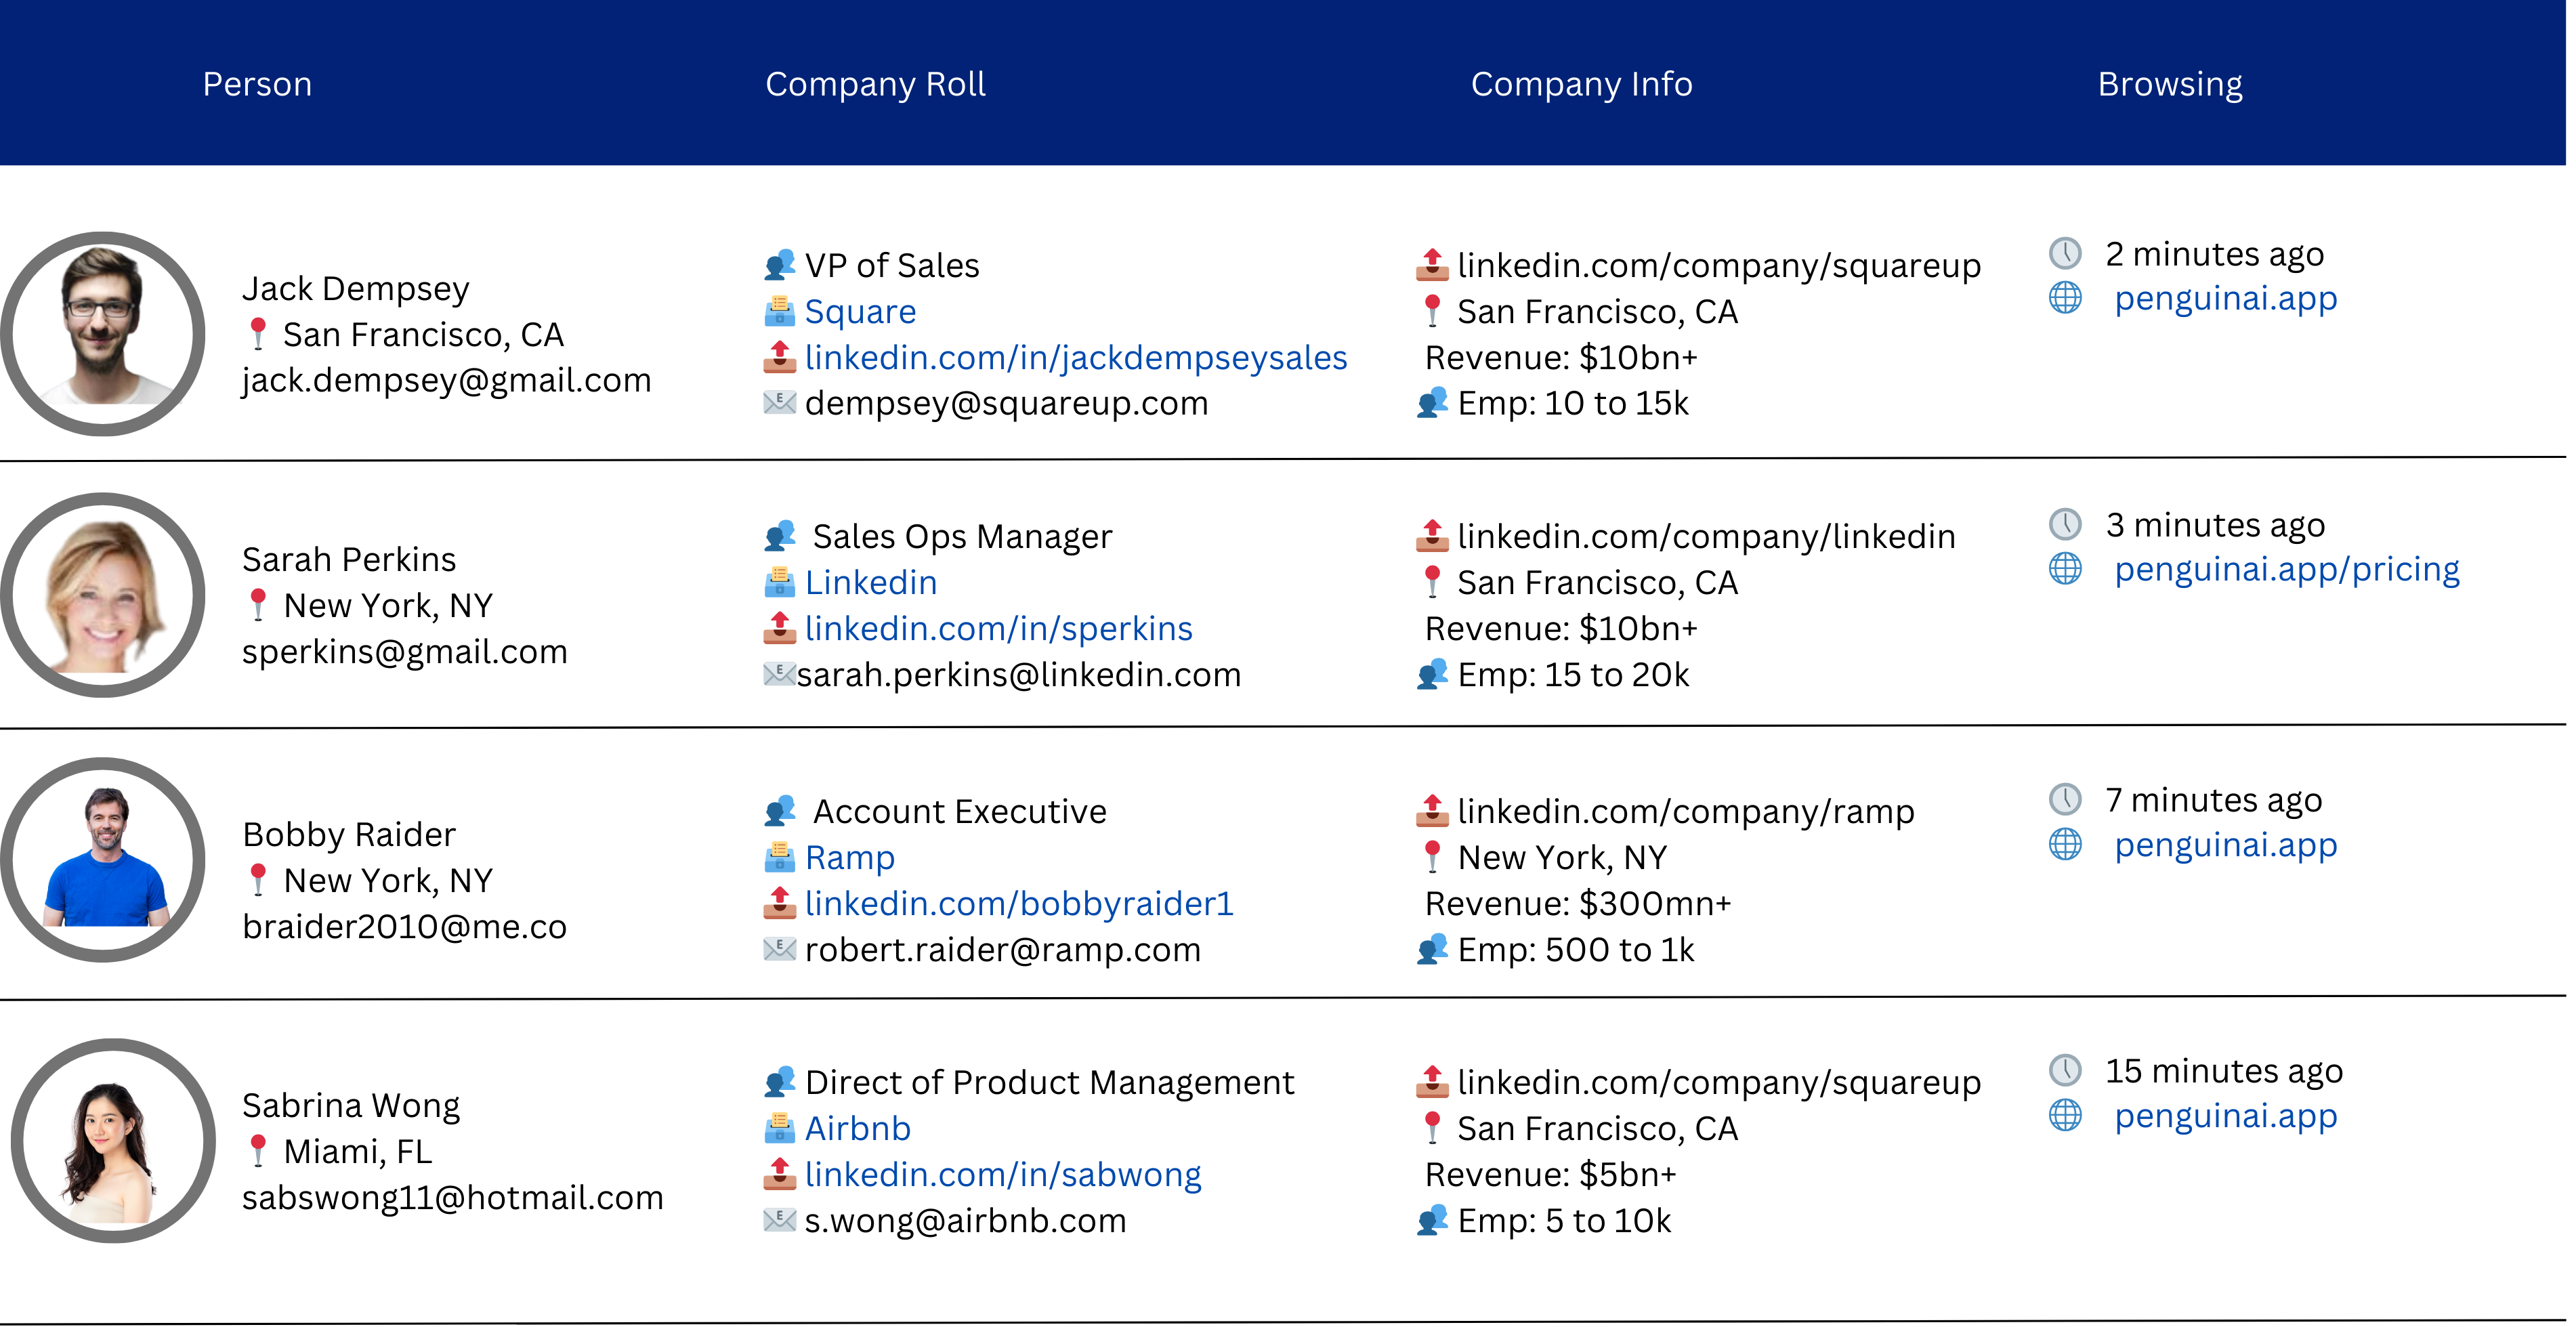The image size is (2576, 1327).
Task: Click the pin icon beside Sarah Perkins' New York, NY
Action: pos(258,605)
